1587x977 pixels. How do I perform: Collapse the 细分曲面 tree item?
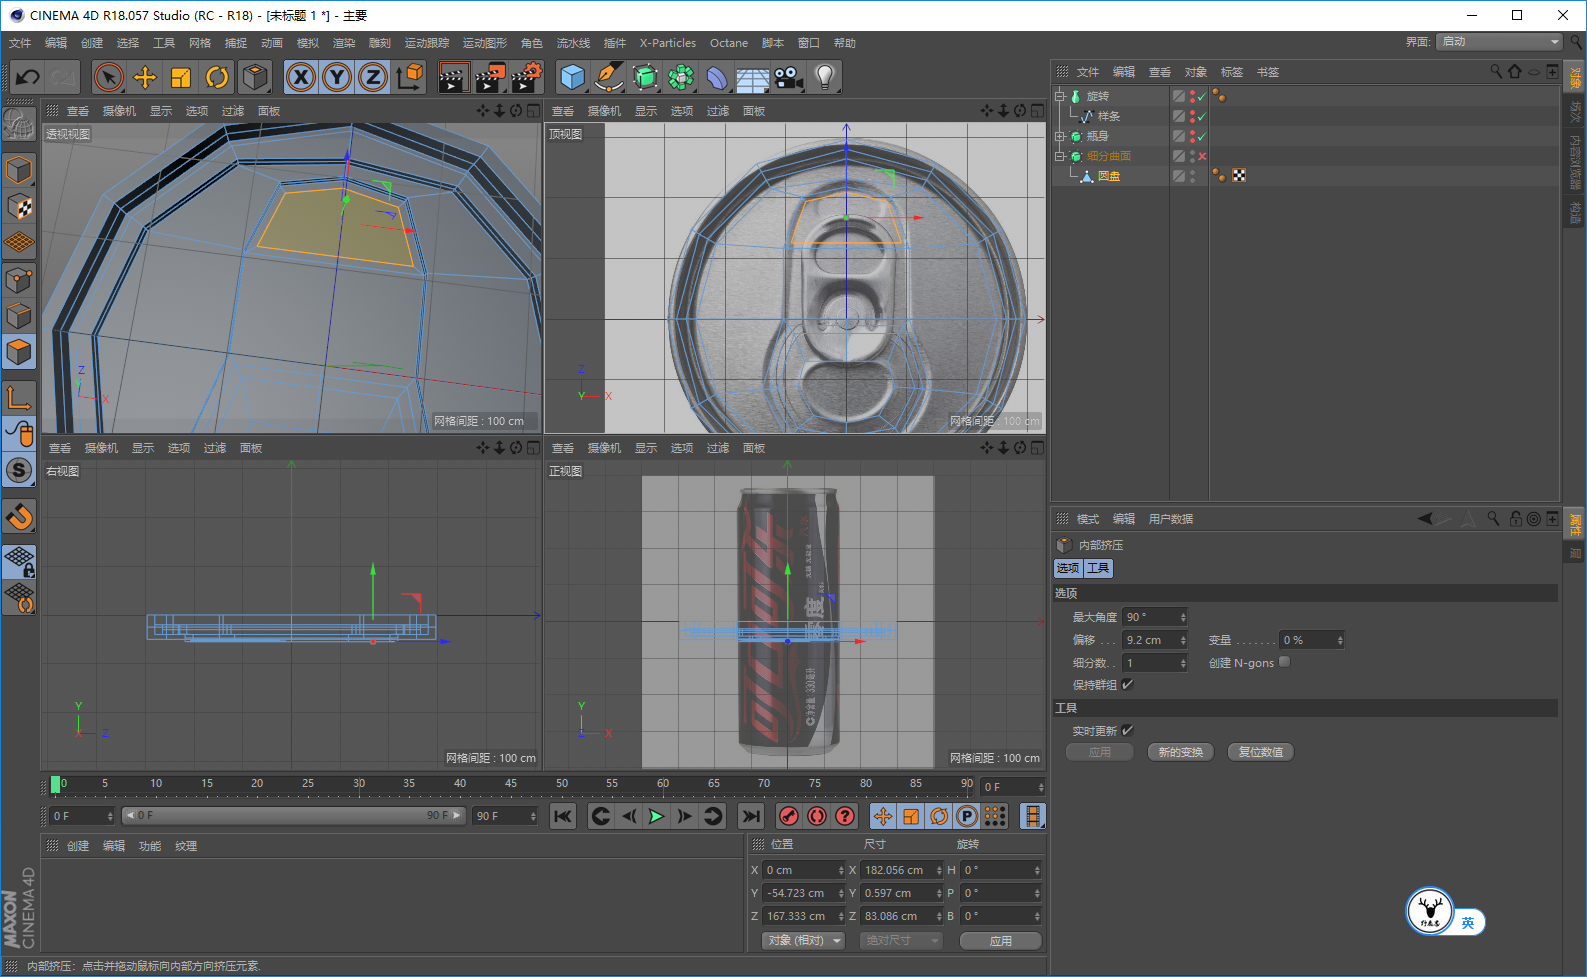click(x=1060, y=156)
